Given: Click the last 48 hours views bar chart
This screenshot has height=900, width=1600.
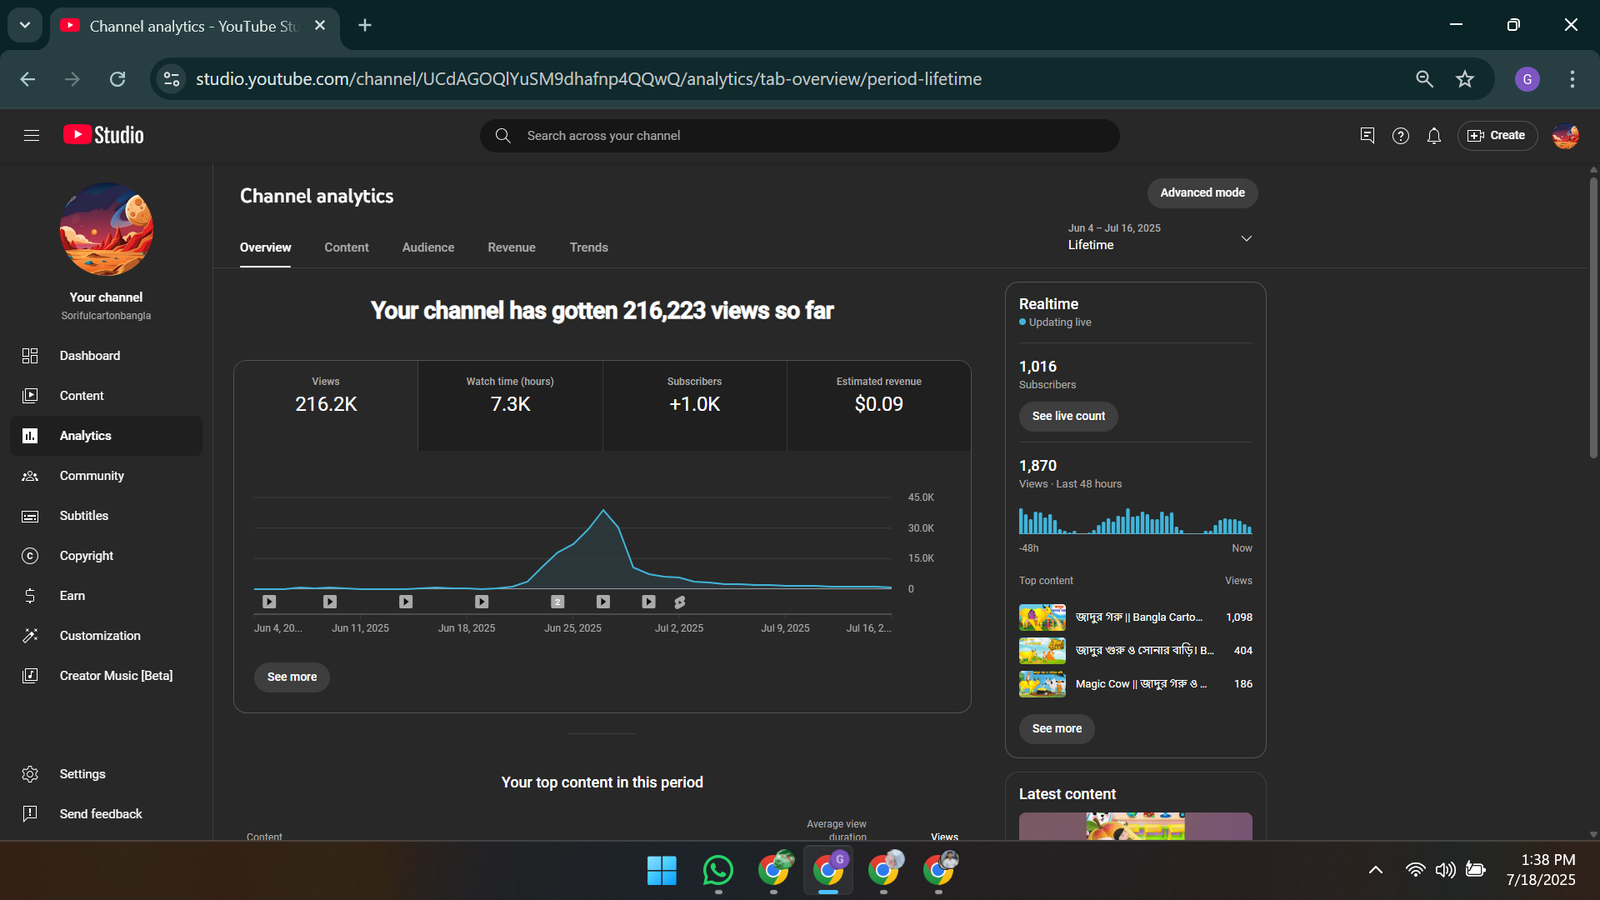Looking at the screenshot, I should coord(1136,520).
